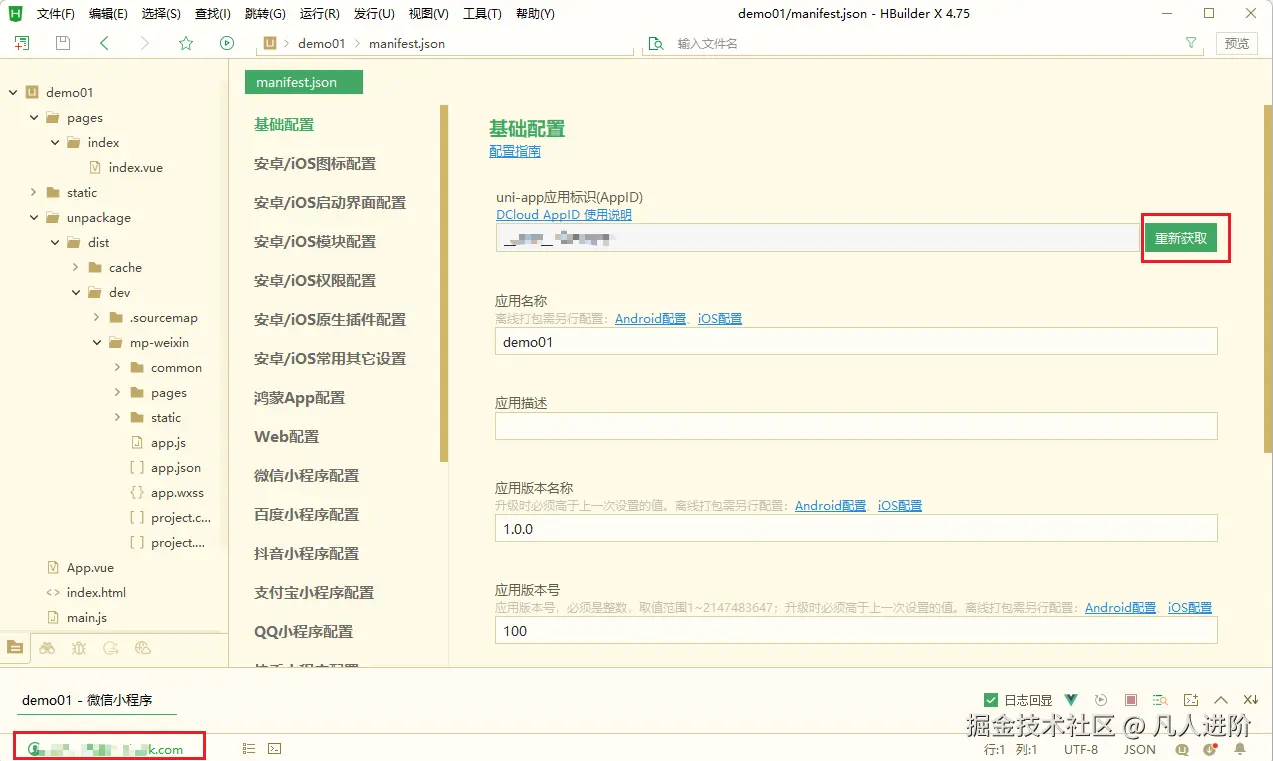
Task: Collapse the pages folder under demo01
Action: point(34,117)
